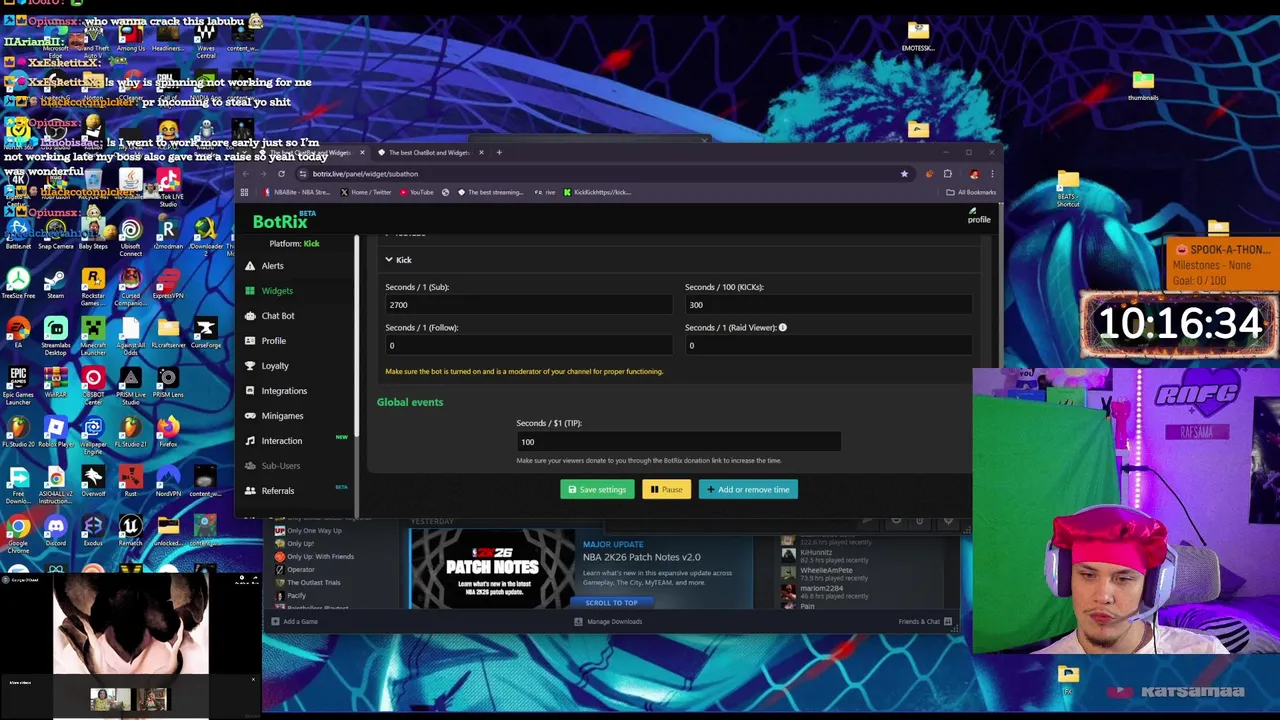The width and height of the screenshot is (1280, 720).
Task: Open CurseForge desktop shortcut
Action: point(206,333)
